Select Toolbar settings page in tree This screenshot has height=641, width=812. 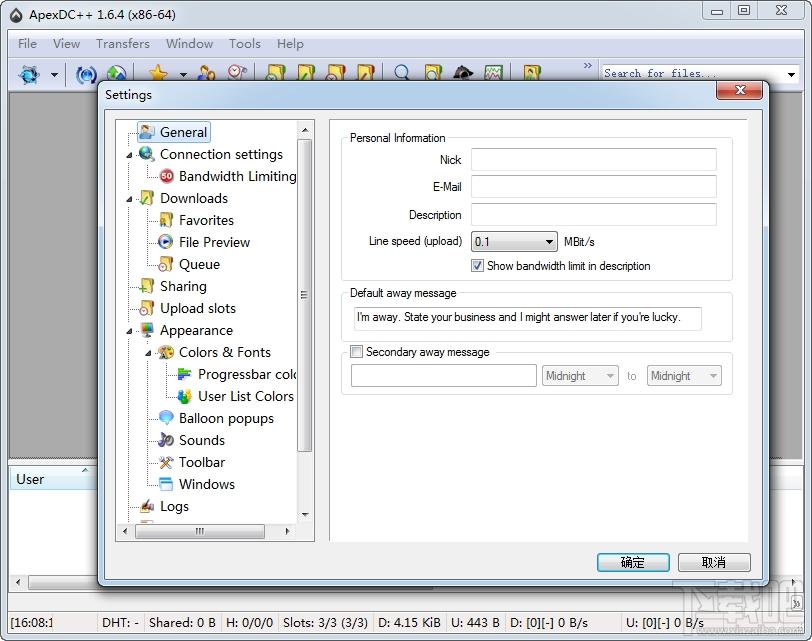tap(201, 462)
